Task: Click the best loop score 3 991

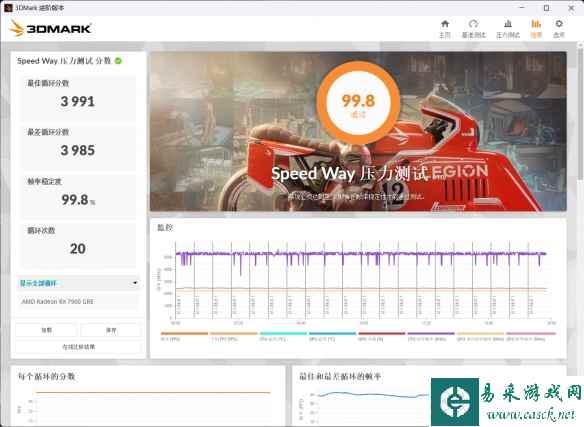Action: (77, 101)
